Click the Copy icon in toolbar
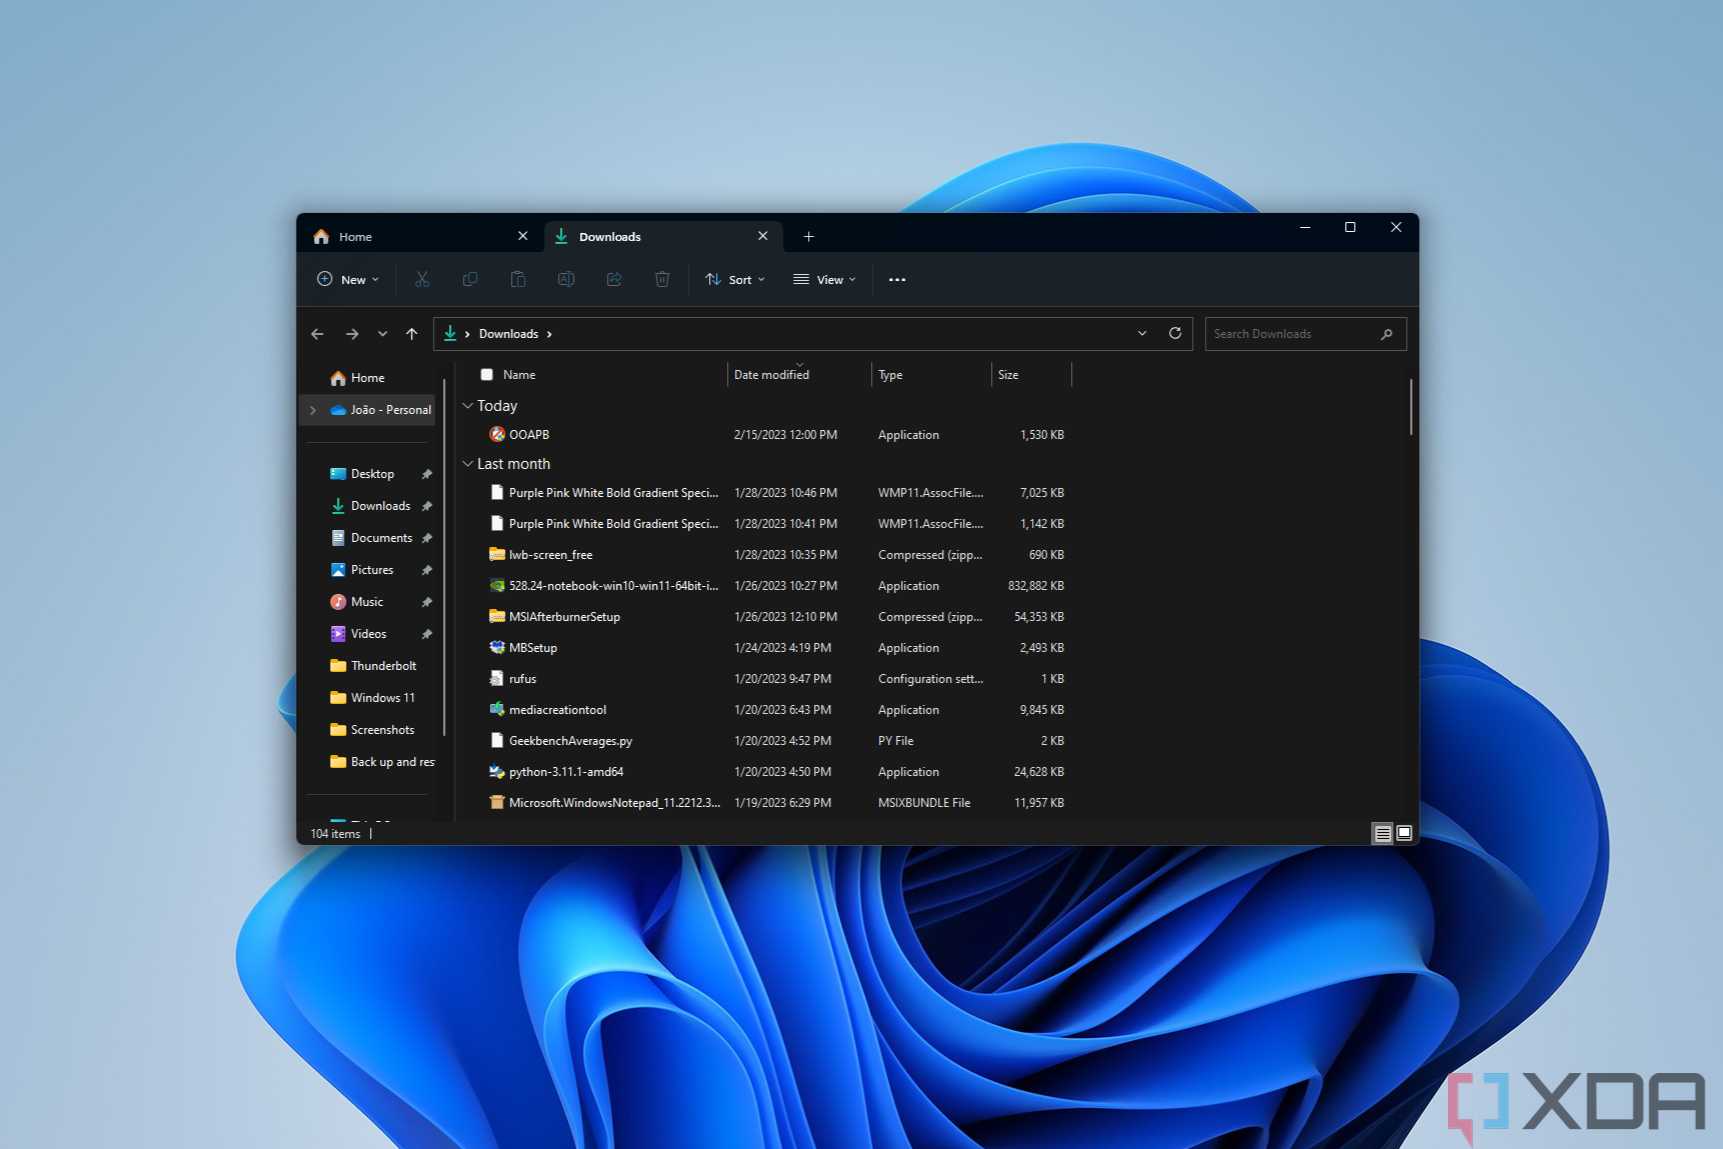This screenshot has height=1149, width=1723. tap(470, 280)
